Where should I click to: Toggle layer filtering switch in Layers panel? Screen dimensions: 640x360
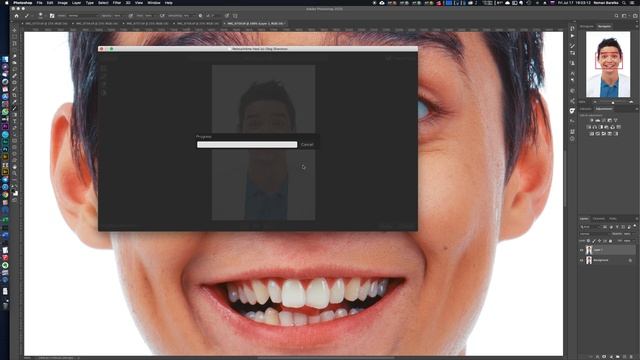click(635, 226)
